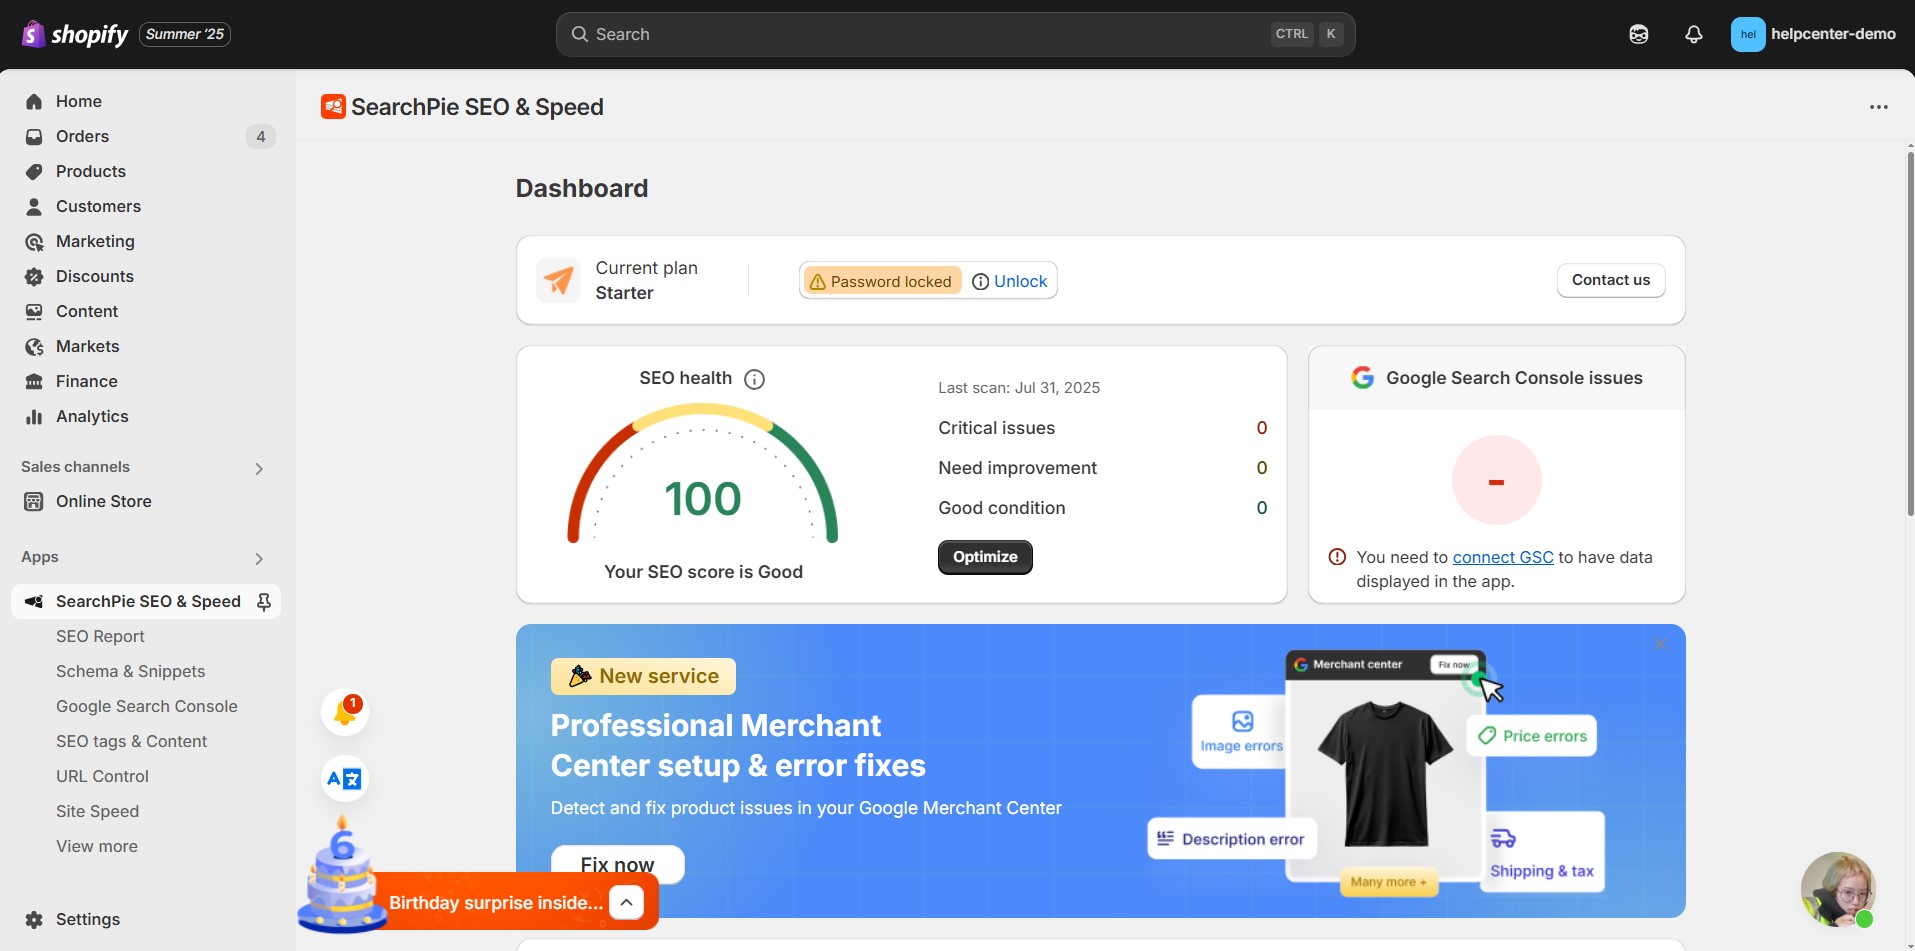Open the SearchPie notifications bell with badge
The width and height of the screenshot is (1915, 951).
coord(345,710)
